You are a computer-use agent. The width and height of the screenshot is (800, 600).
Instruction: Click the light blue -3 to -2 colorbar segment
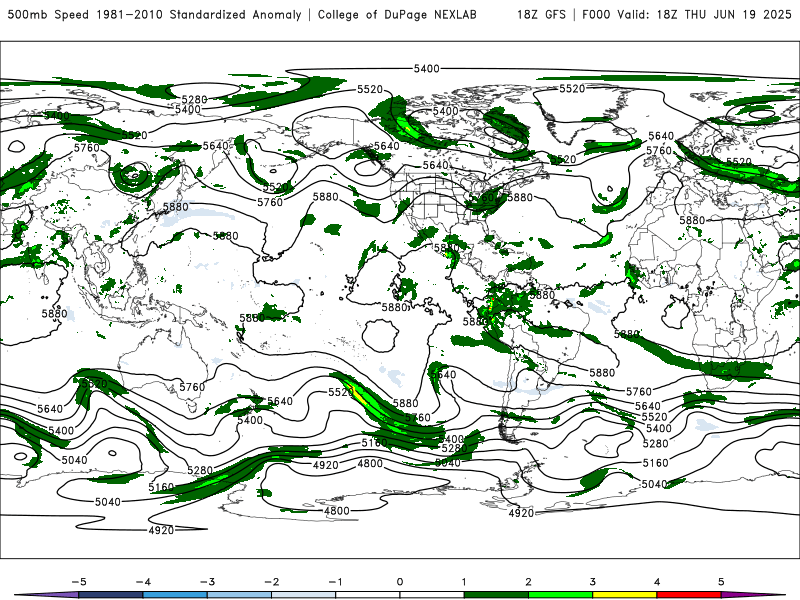point(239,595)
